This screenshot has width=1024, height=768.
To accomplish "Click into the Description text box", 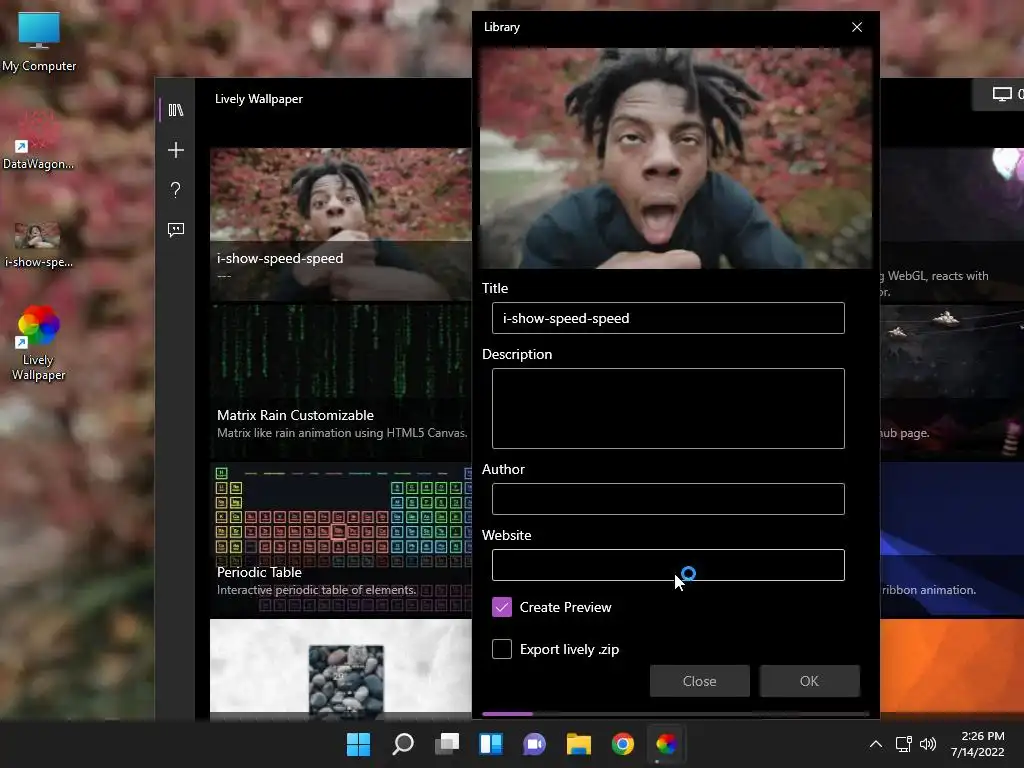I will coord(668,408).
